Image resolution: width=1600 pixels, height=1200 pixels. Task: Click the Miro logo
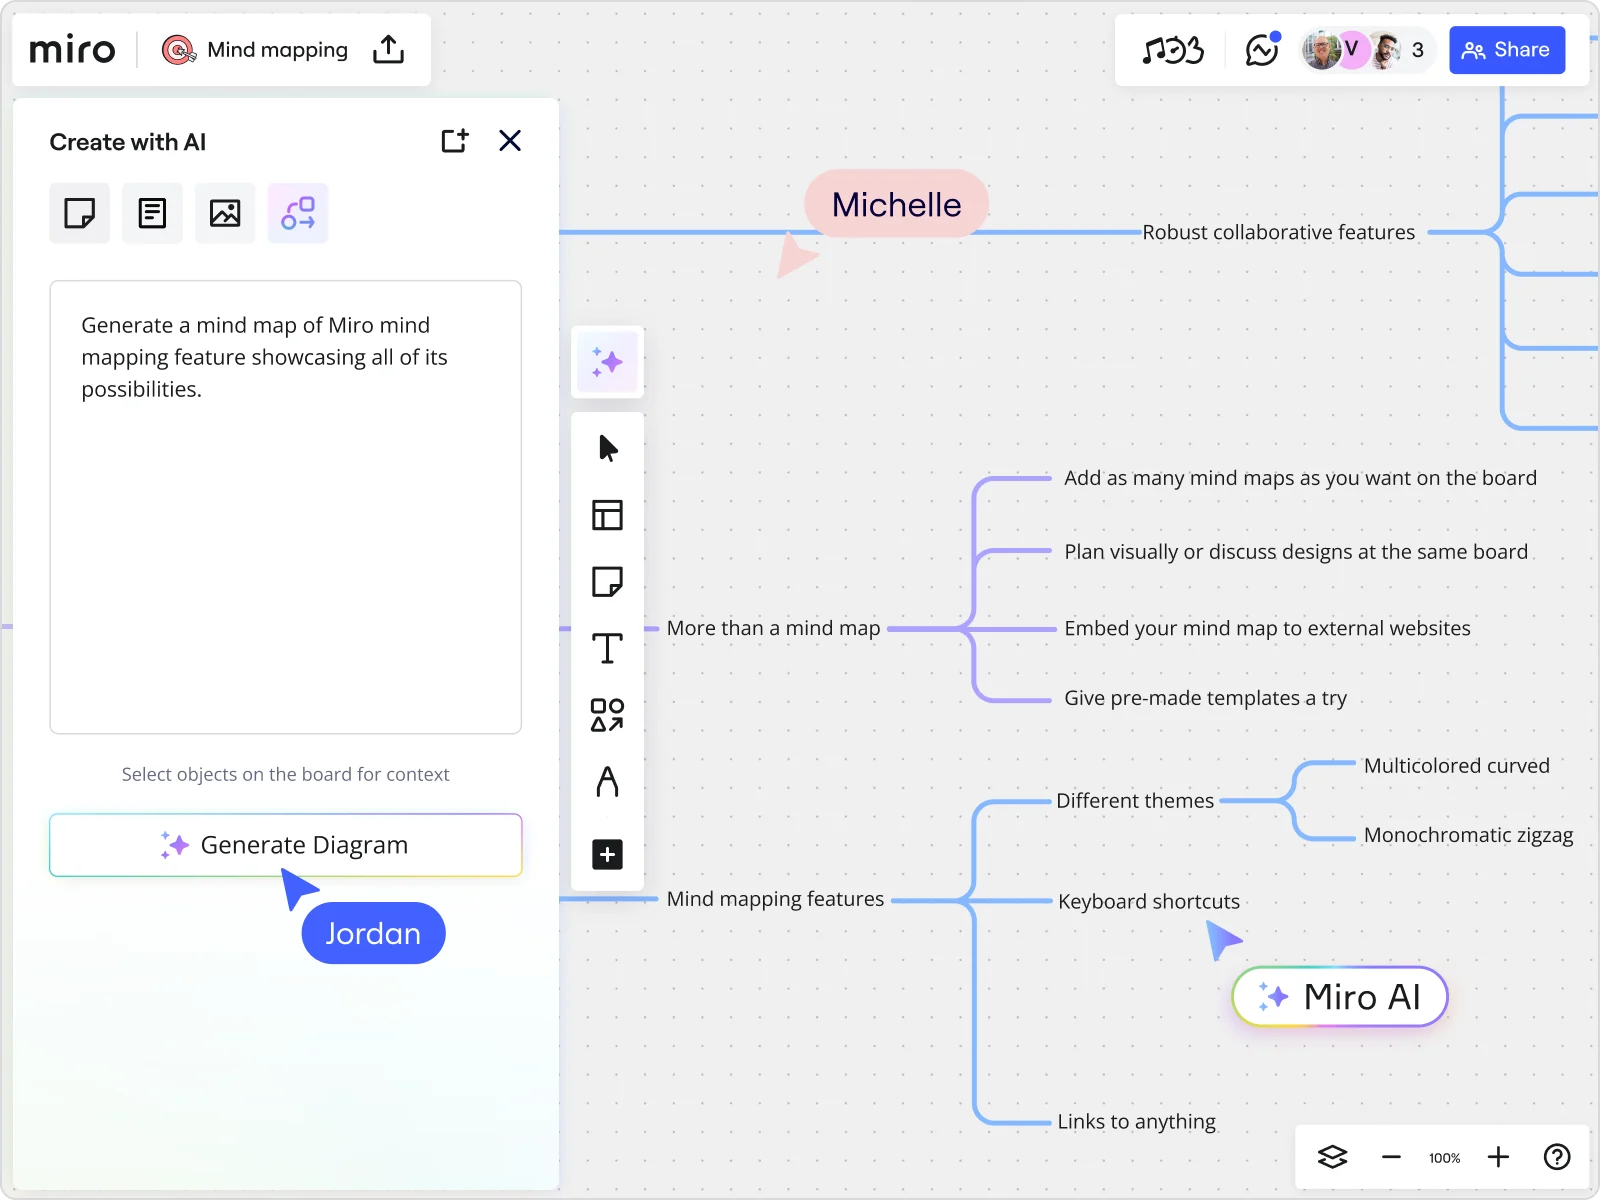click(x=72, y=50)
